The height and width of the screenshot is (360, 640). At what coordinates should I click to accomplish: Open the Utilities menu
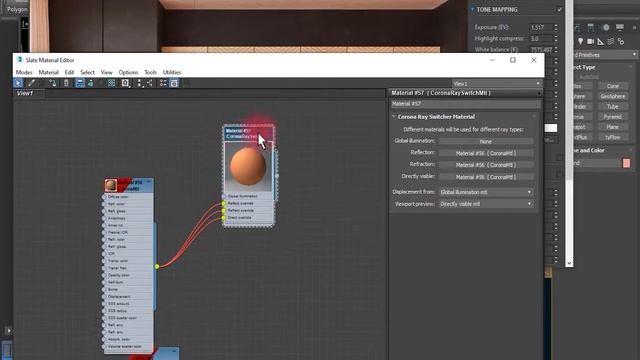[172, 72]
